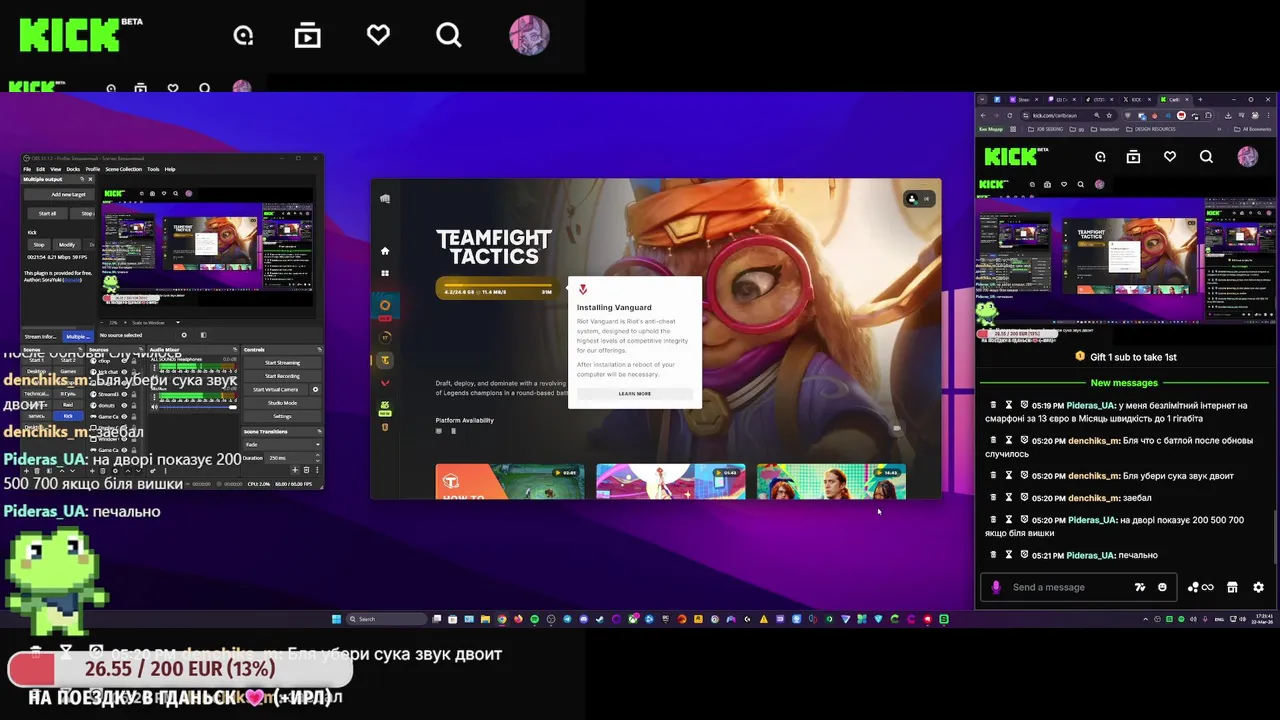
Task: Open DESIGN RESOURCES bookmark folder in Chrome
Action: pyautogui.click(x=1151, y=129)
